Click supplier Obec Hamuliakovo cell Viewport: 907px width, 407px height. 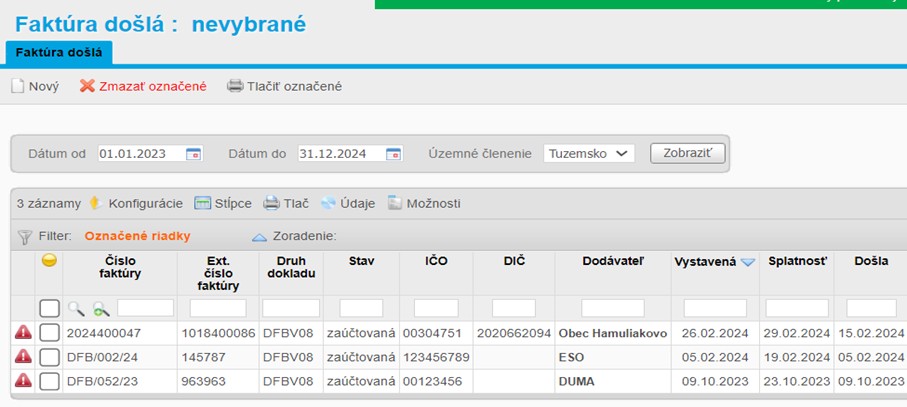[x=613, y=333]
